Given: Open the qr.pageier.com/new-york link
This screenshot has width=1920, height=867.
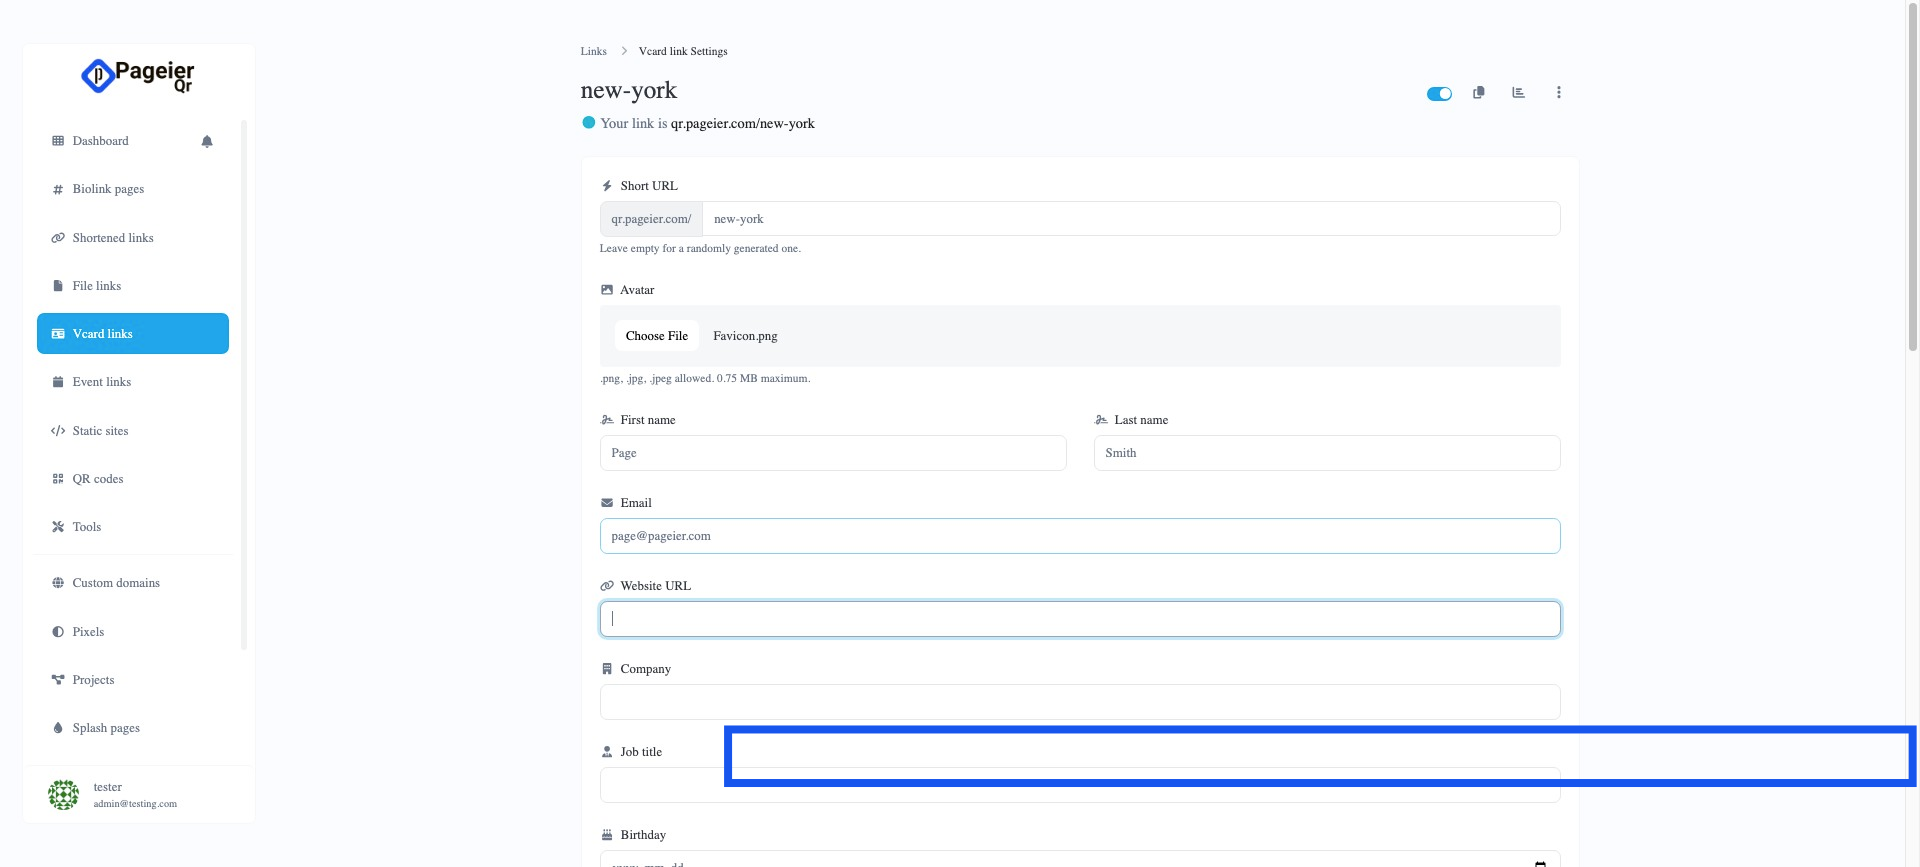Looking at the screenshot, I should pyautogui.click(x=742, y=124).
